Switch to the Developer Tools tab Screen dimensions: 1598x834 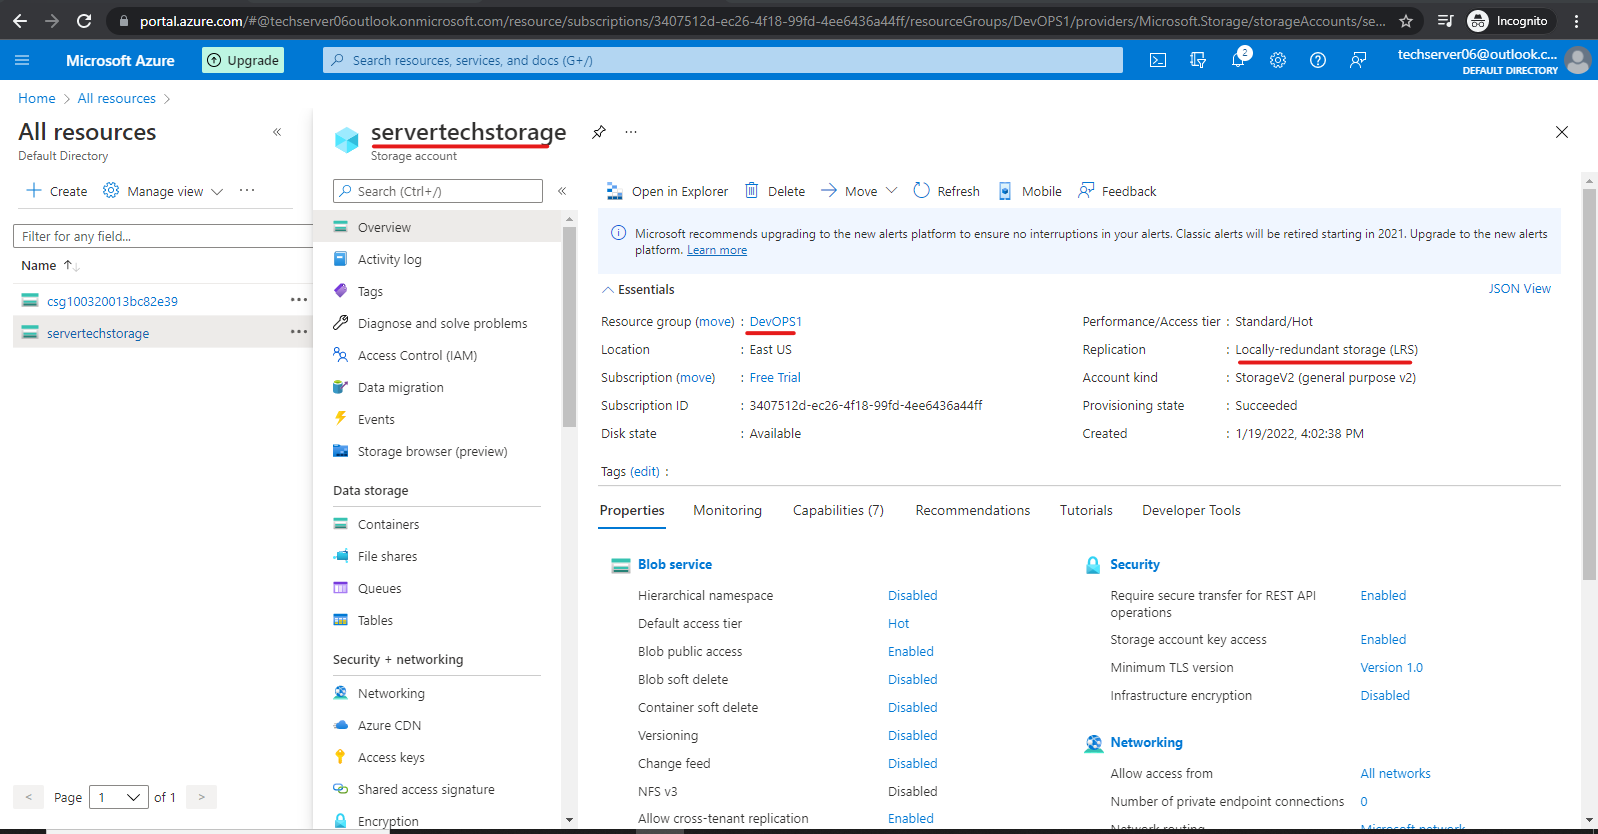tap(1191, 510)
